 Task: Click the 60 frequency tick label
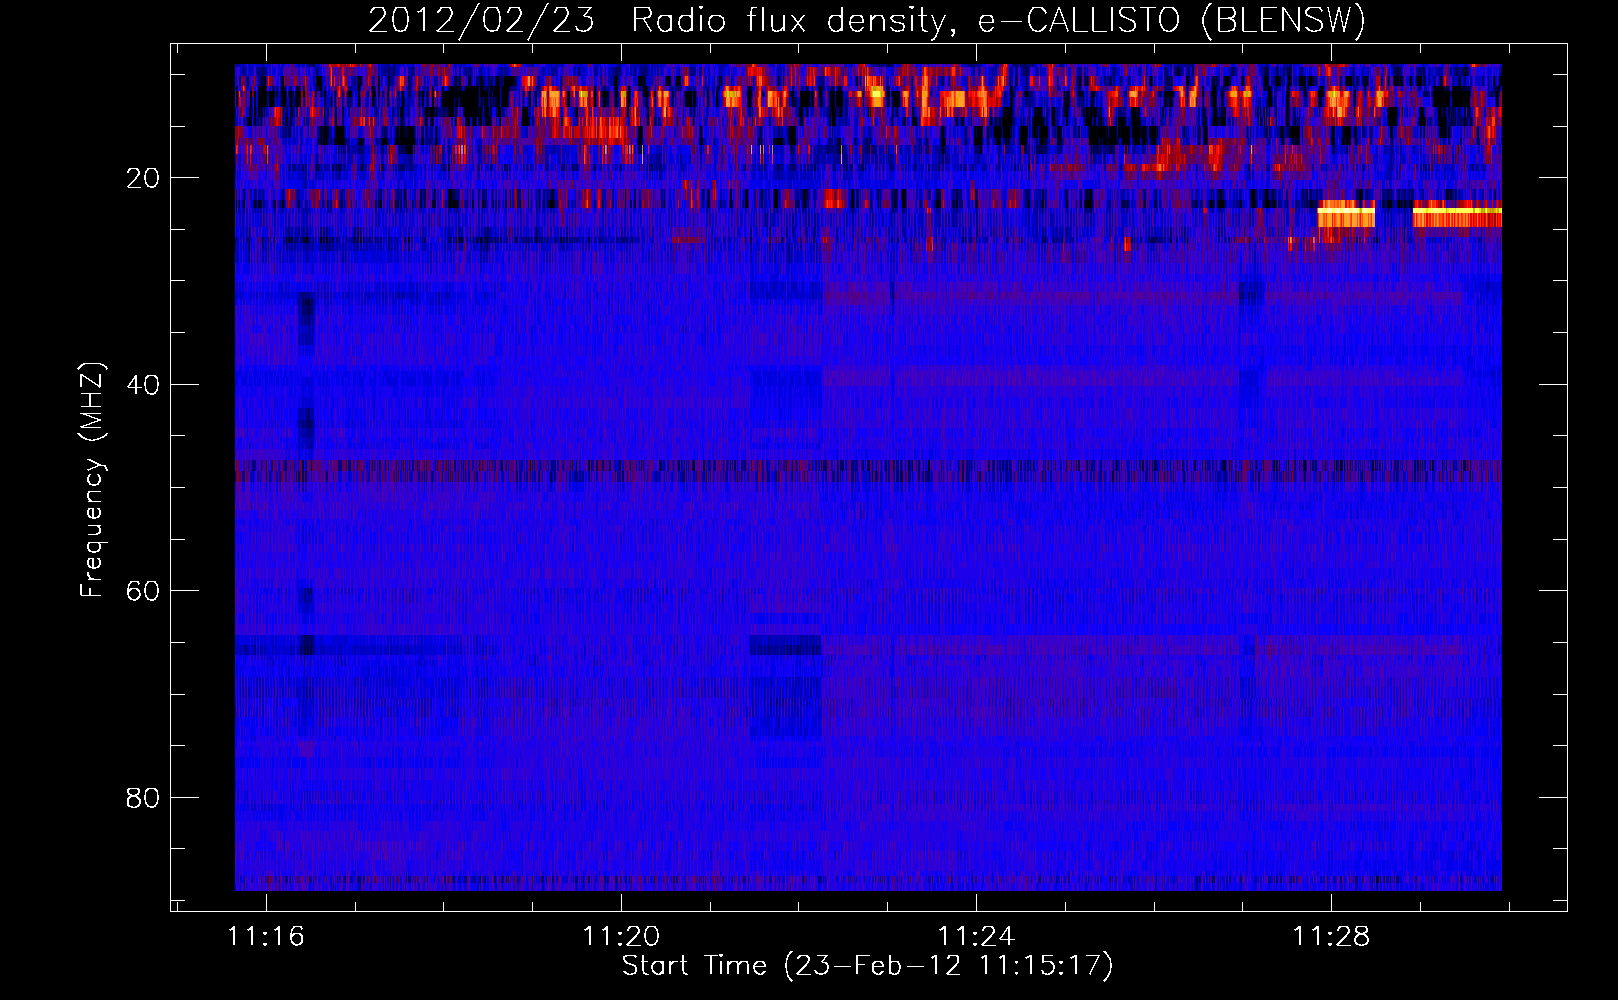(143, 591)
